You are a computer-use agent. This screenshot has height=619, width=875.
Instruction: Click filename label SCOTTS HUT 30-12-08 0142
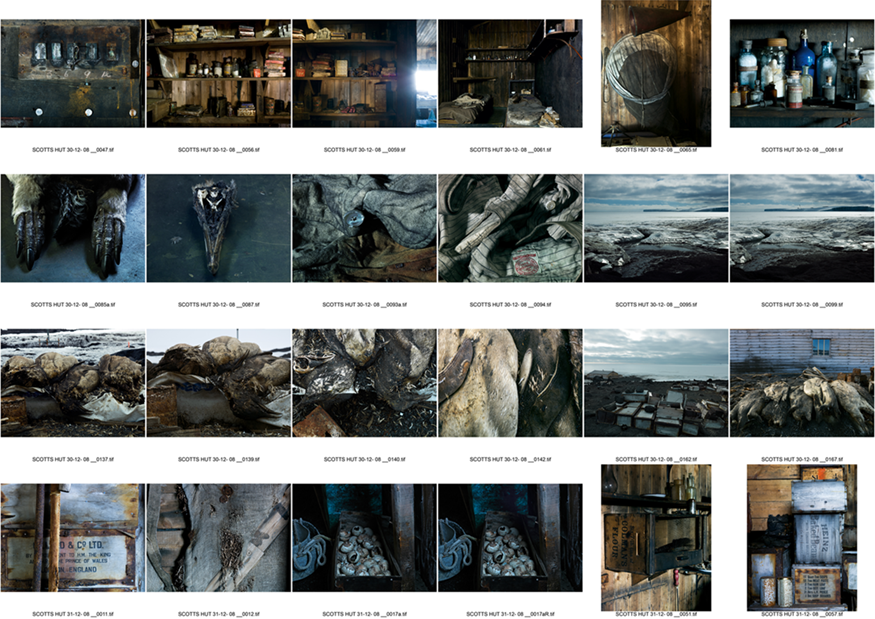pyautogui.click(x=510, y=459)
